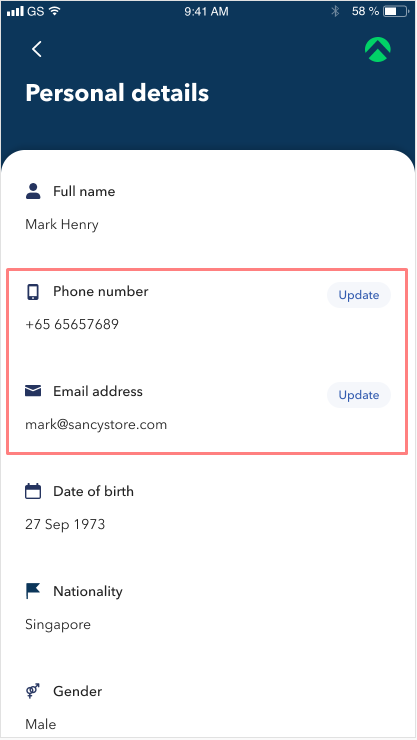This screenshot has height=740, width=417.
Task: Click the Personal details page title
Action: pos(117,92)
